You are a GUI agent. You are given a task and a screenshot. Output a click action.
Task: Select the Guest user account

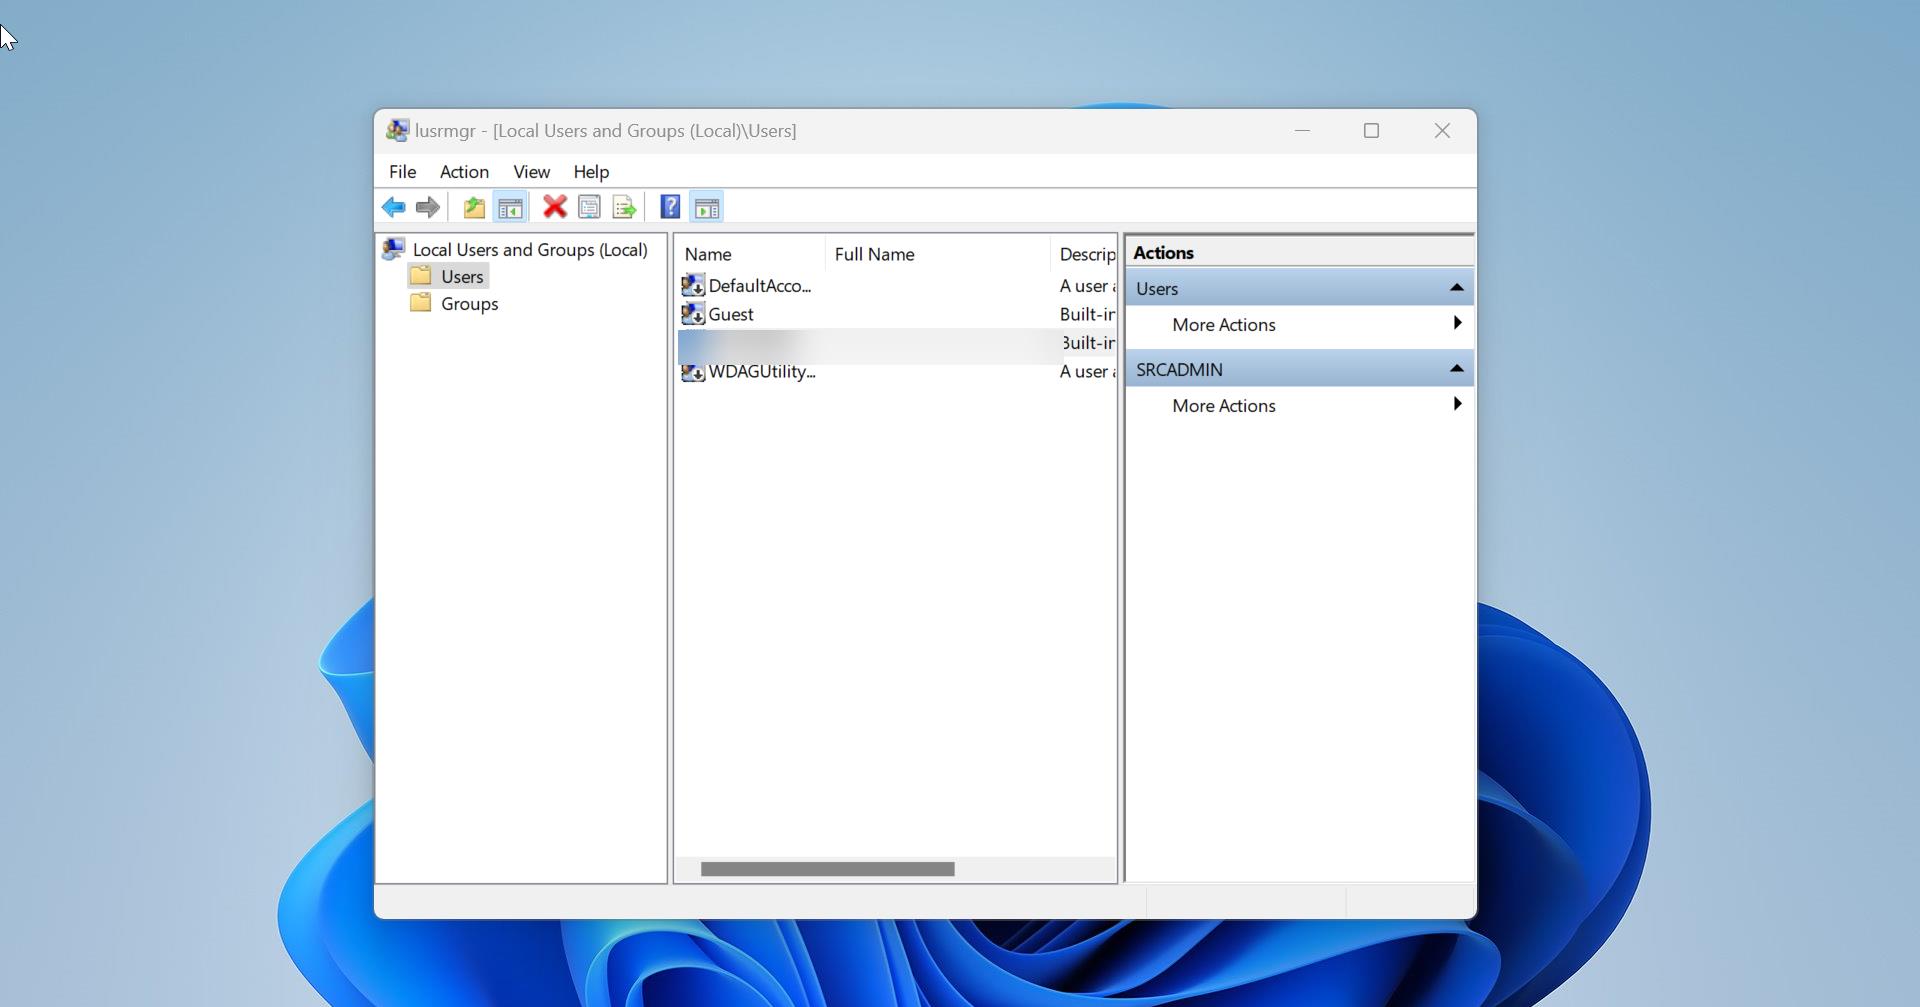(x=731, y=314)
